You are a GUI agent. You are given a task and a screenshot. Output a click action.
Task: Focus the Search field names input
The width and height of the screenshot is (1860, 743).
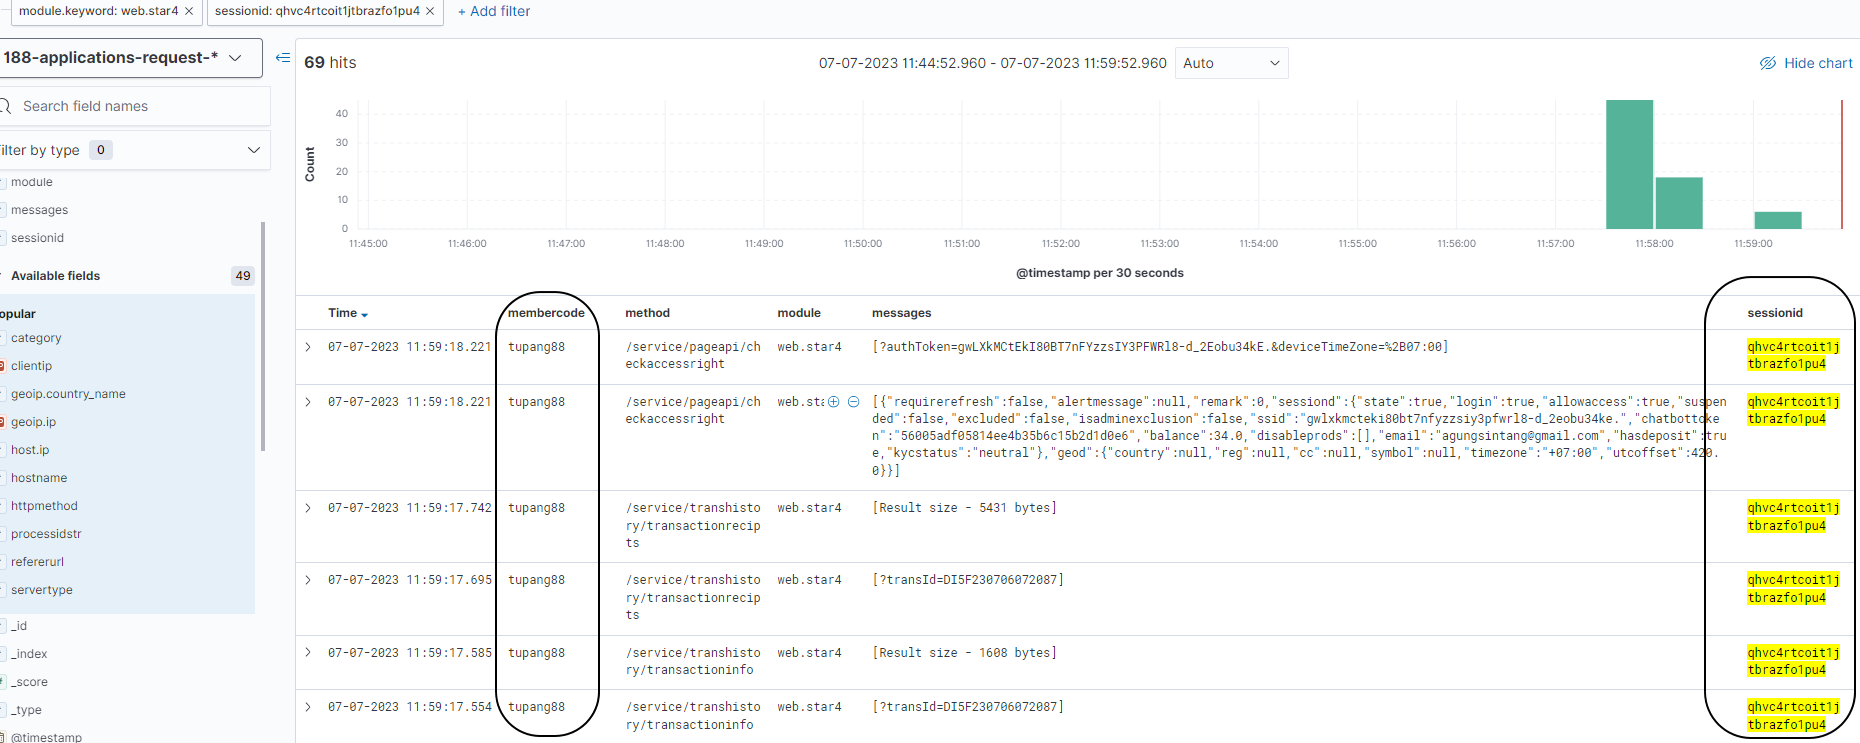tap(140, 106)
